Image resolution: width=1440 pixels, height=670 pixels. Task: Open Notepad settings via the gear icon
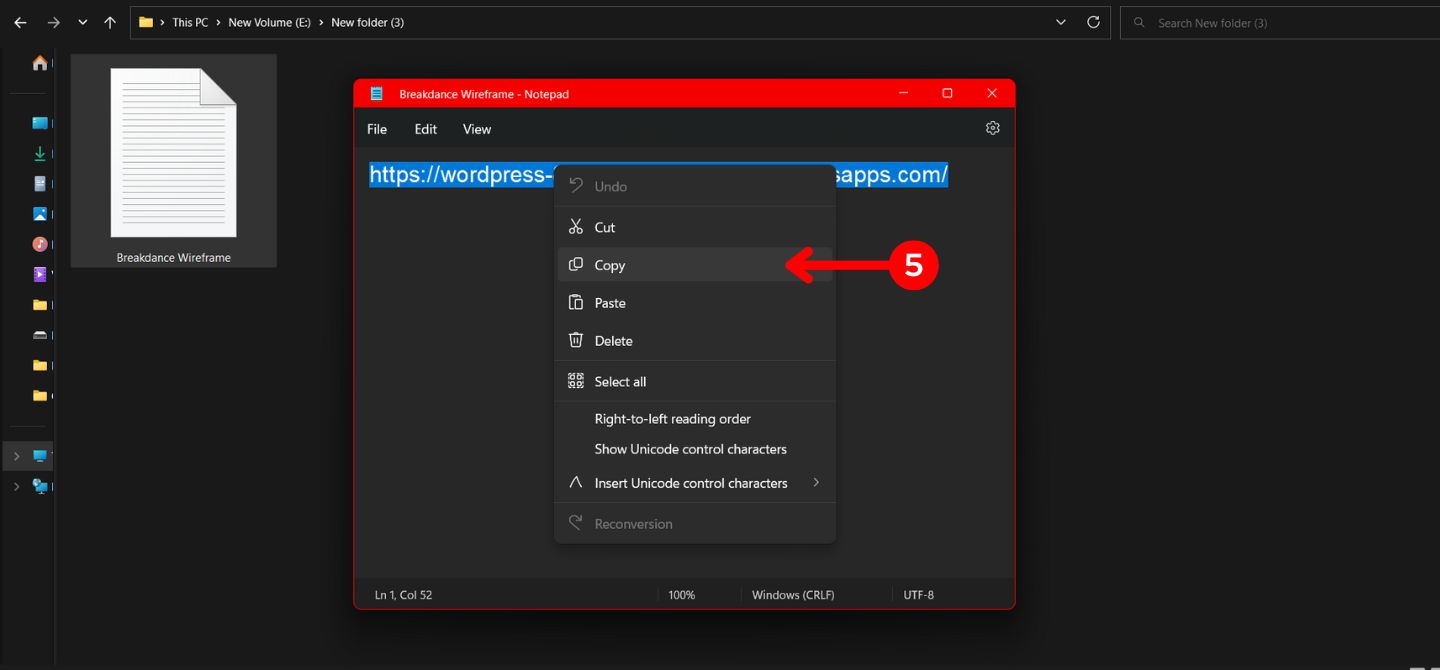(991, 128)
